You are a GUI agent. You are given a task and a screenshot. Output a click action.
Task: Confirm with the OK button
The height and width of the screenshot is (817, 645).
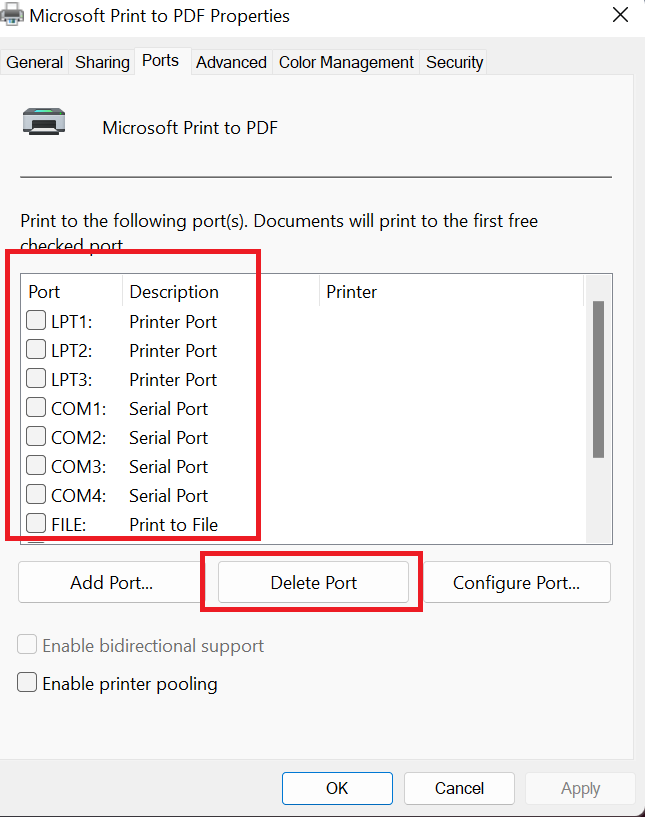pyautogui.click(x=337, y=788)
